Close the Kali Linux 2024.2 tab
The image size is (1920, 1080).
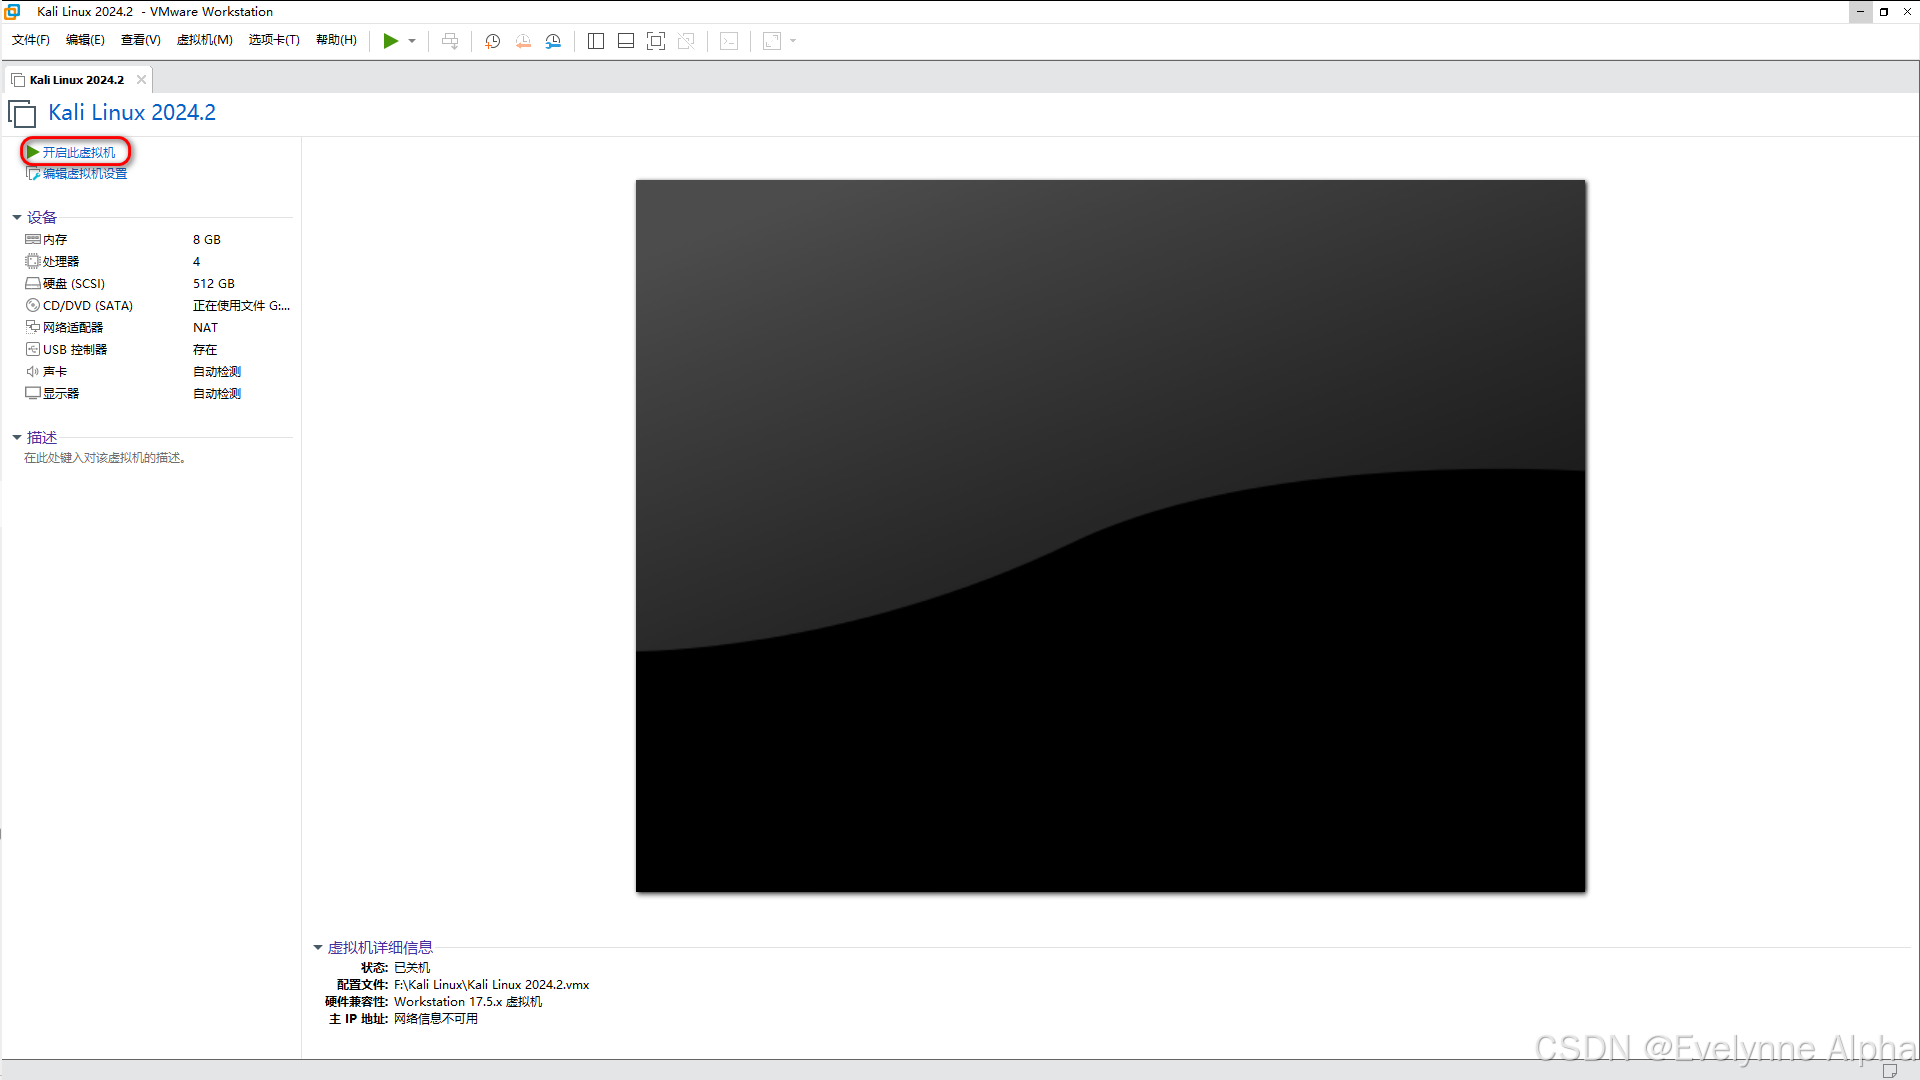141,80
